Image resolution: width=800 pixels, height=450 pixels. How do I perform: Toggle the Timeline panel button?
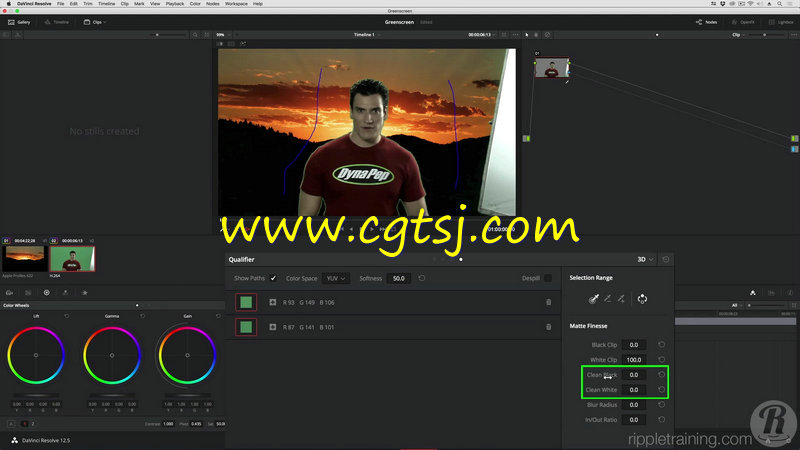[x=57, y=22]
